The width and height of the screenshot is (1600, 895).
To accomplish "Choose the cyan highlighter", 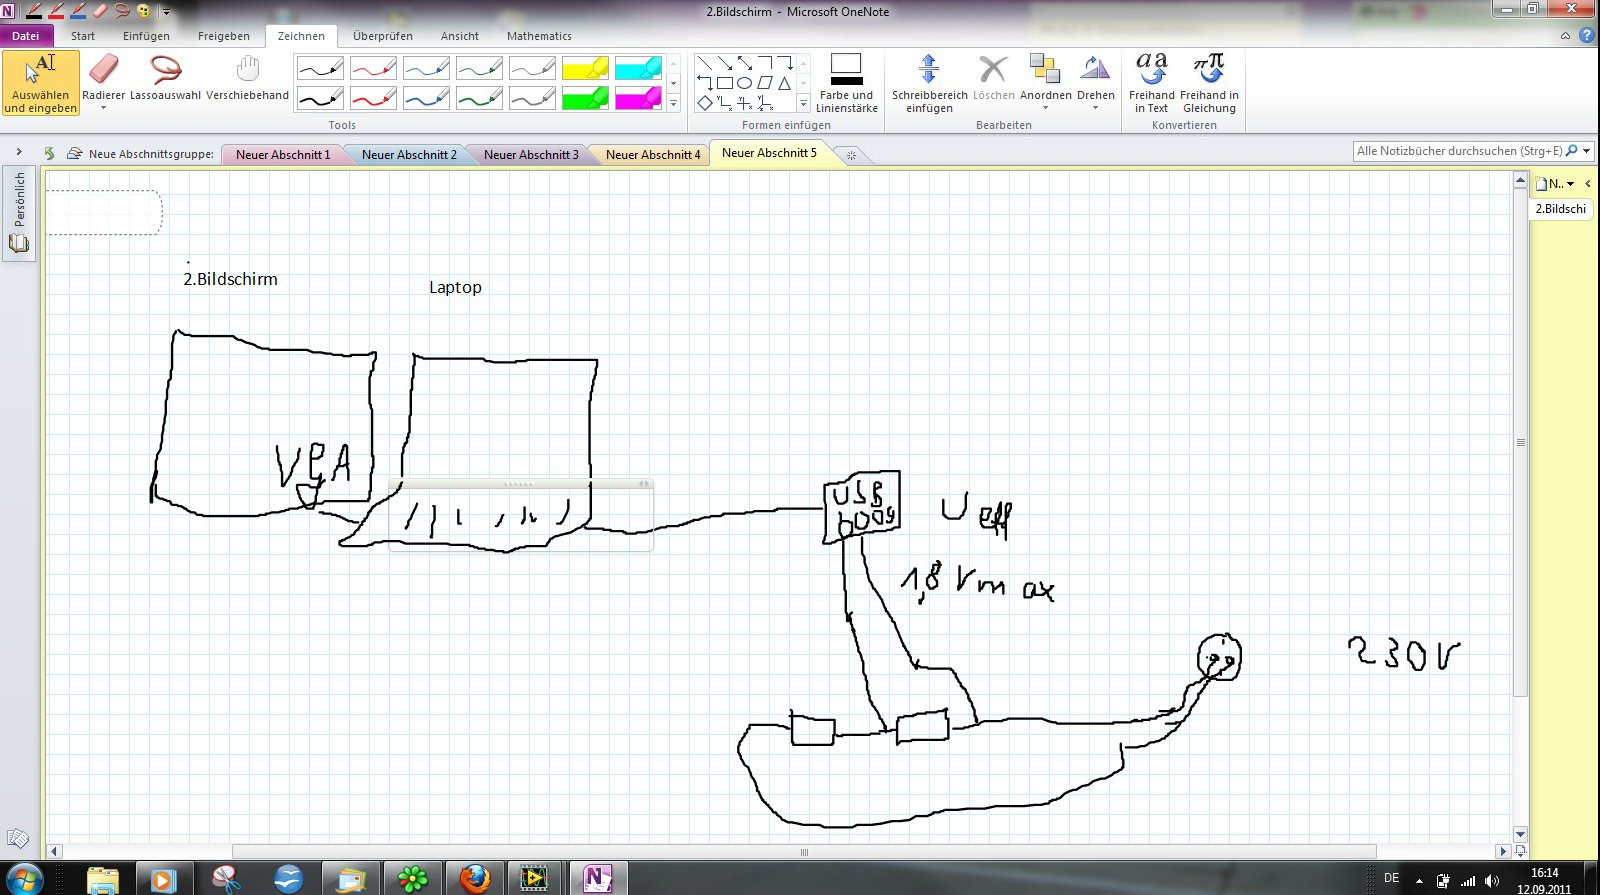I will point(638,69).
